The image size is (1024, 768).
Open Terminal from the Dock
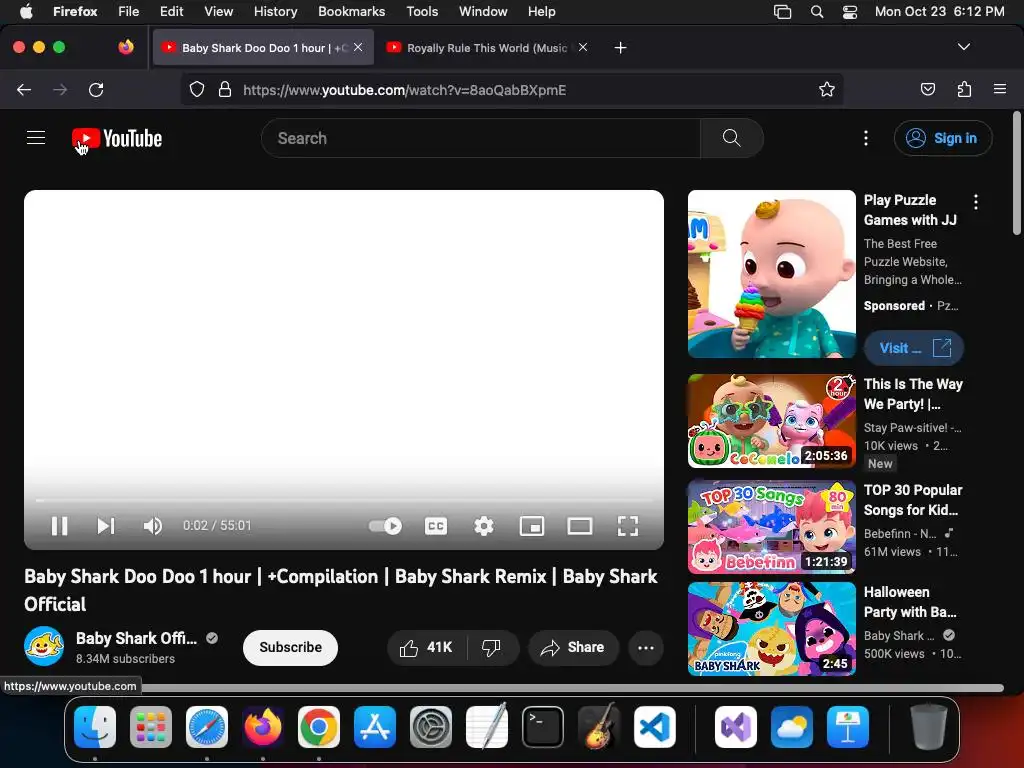pyautogui.click(x=543, y=727)
